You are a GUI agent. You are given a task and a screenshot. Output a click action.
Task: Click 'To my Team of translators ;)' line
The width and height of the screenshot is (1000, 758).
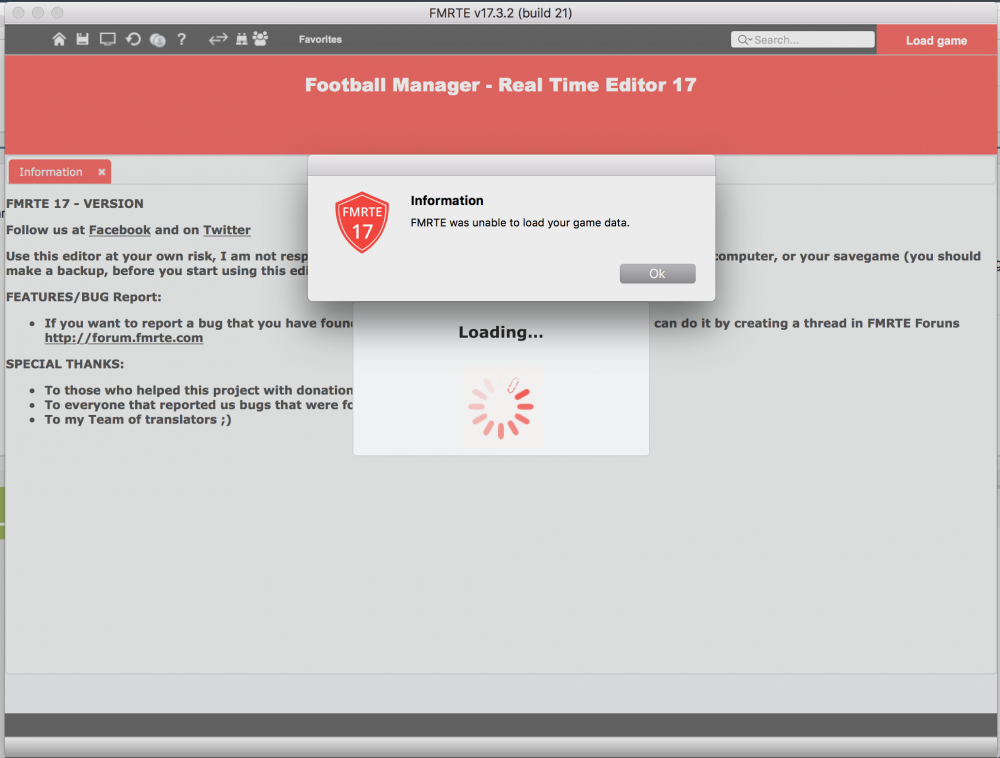tap(138, 419)
